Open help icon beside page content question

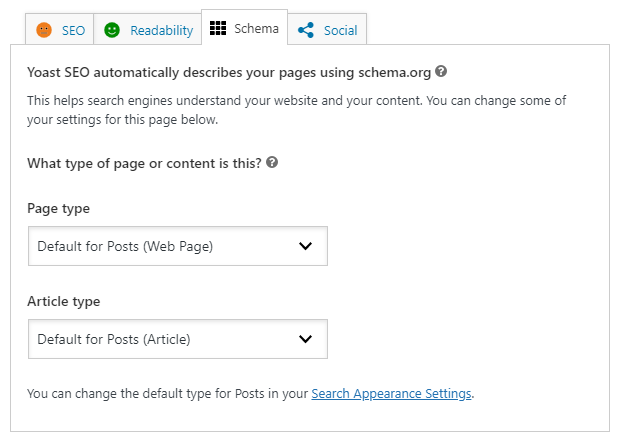coord(272,163)
